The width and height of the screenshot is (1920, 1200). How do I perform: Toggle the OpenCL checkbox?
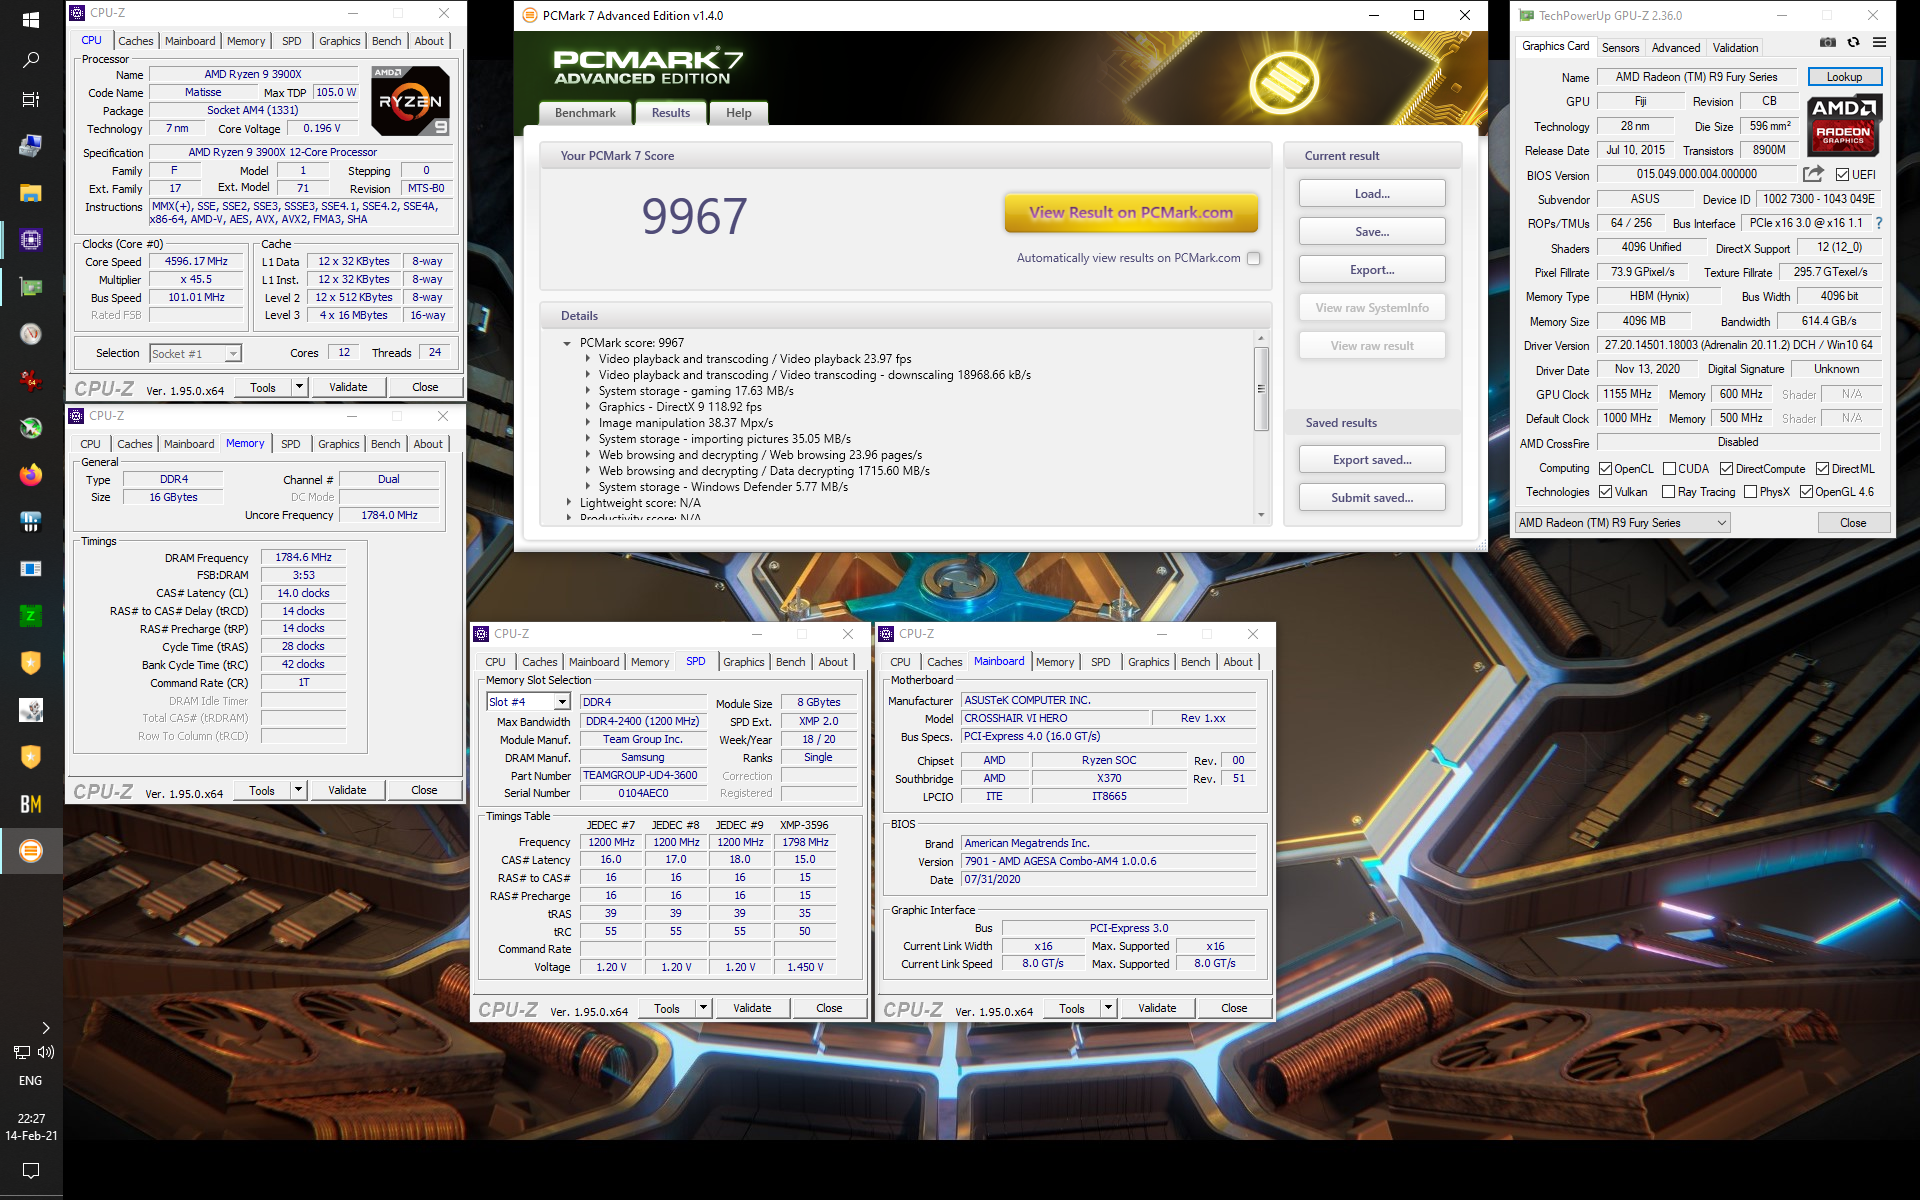pos(1605,469)
